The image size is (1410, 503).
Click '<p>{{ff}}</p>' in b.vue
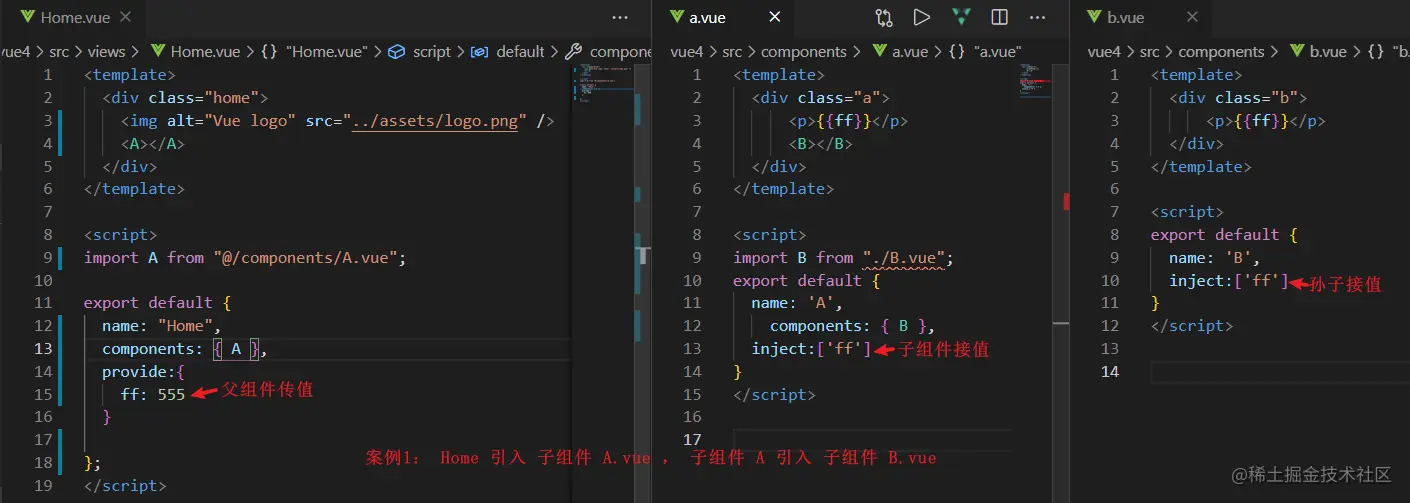pos(1265,121)
